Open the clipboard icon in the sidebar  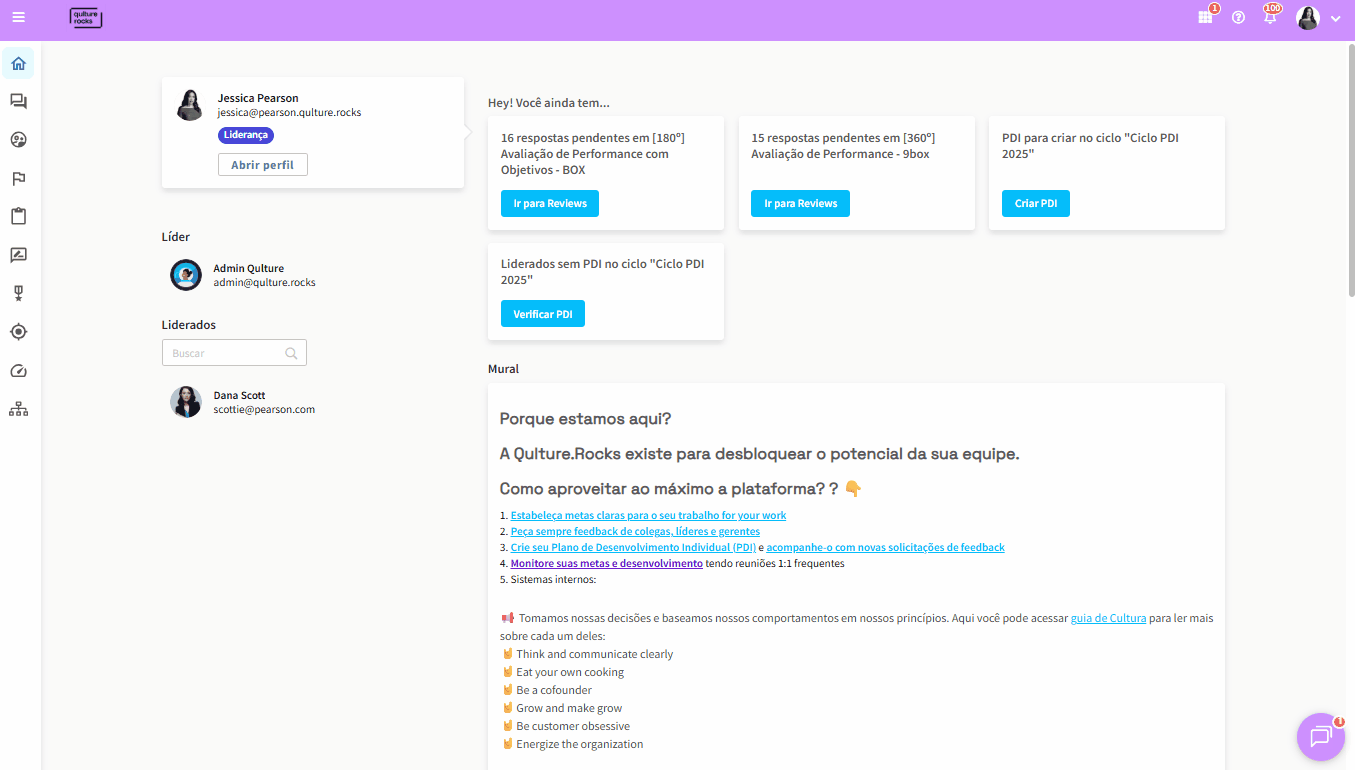[18, 216]
